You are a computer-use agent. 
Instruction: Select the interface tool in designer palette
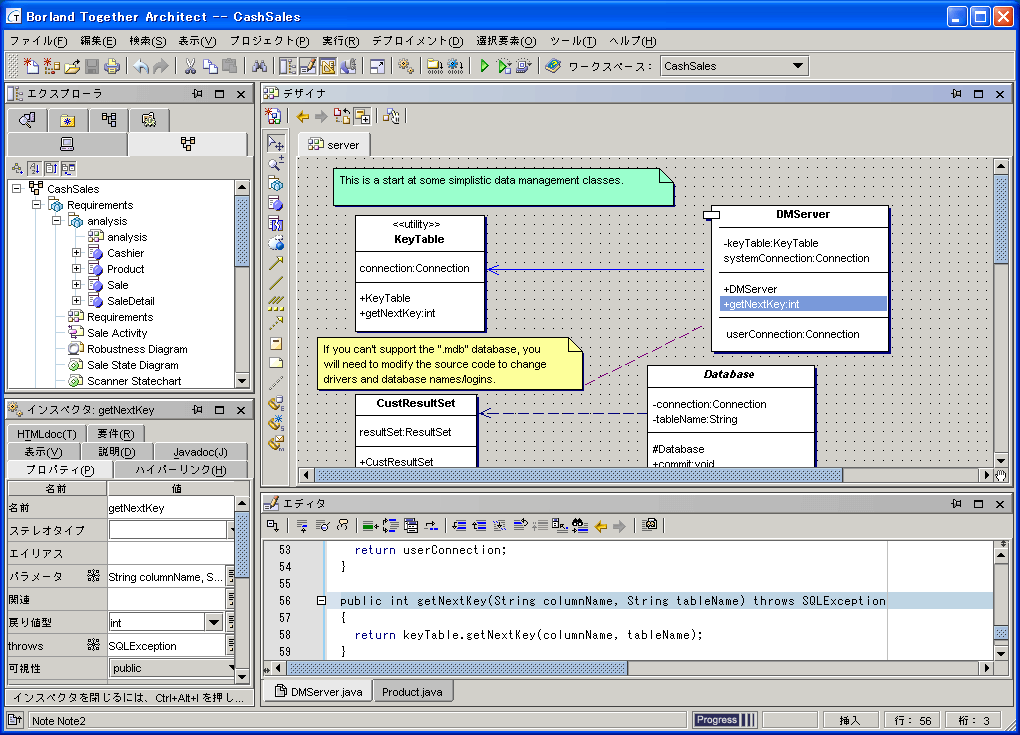coord(276,224)
